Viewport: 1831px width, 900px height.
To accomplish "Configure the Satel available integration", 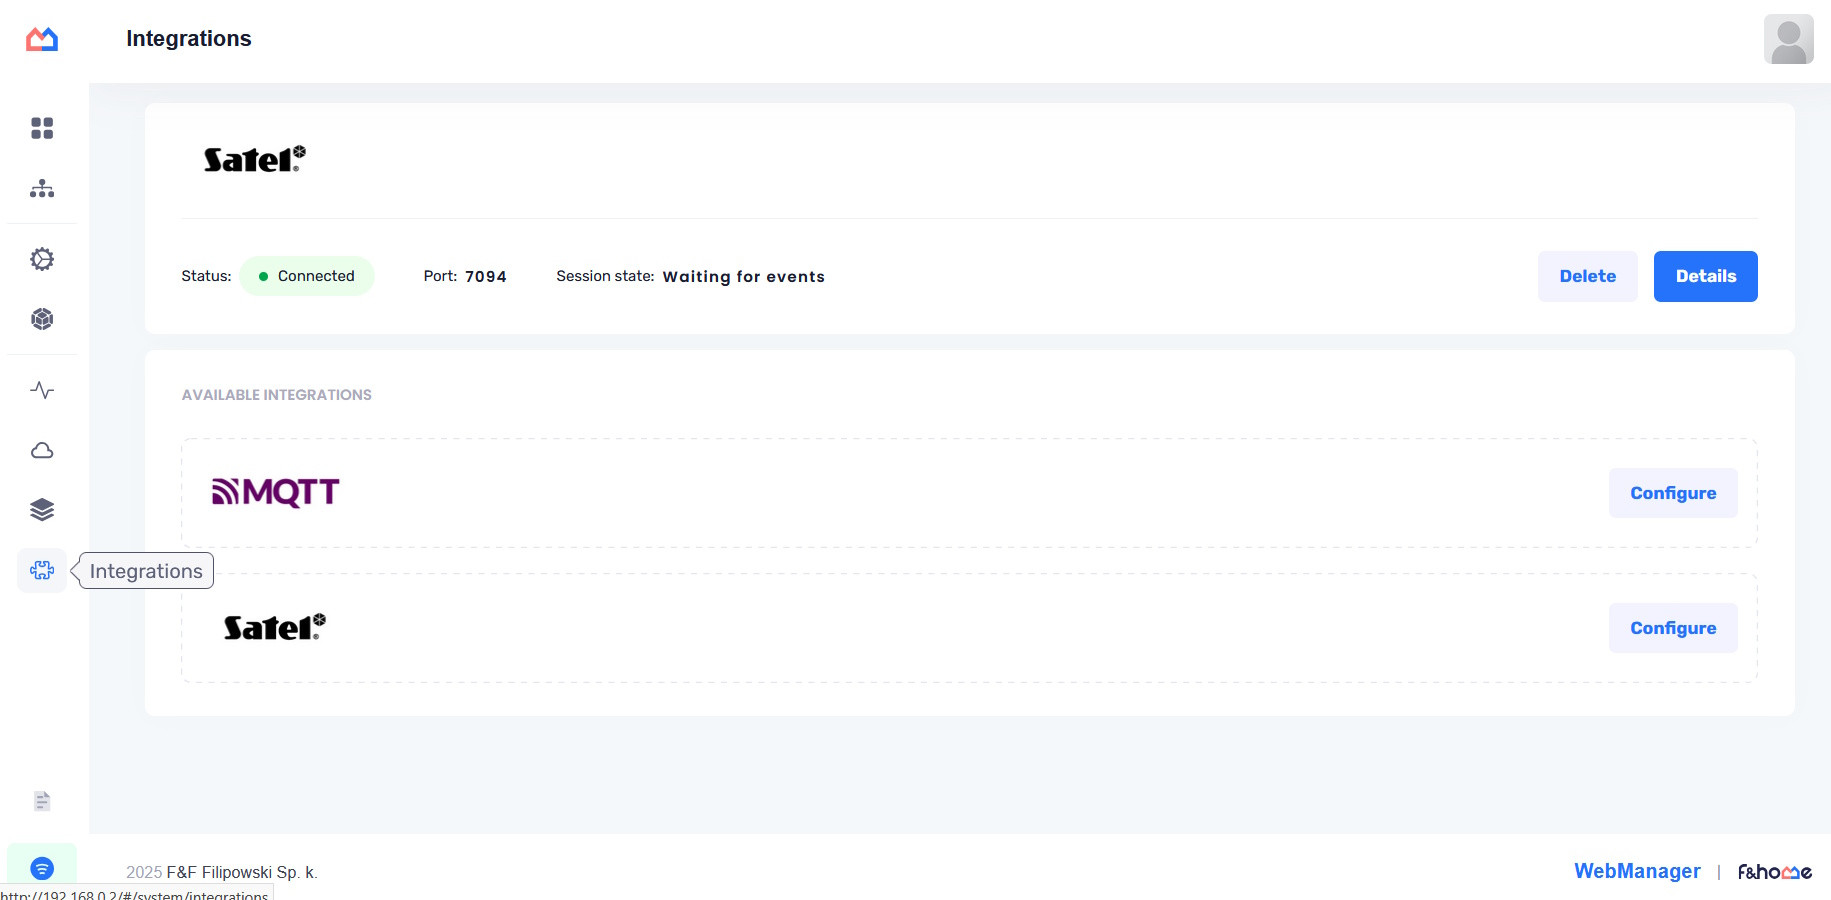I will [x=1673, y=628].
